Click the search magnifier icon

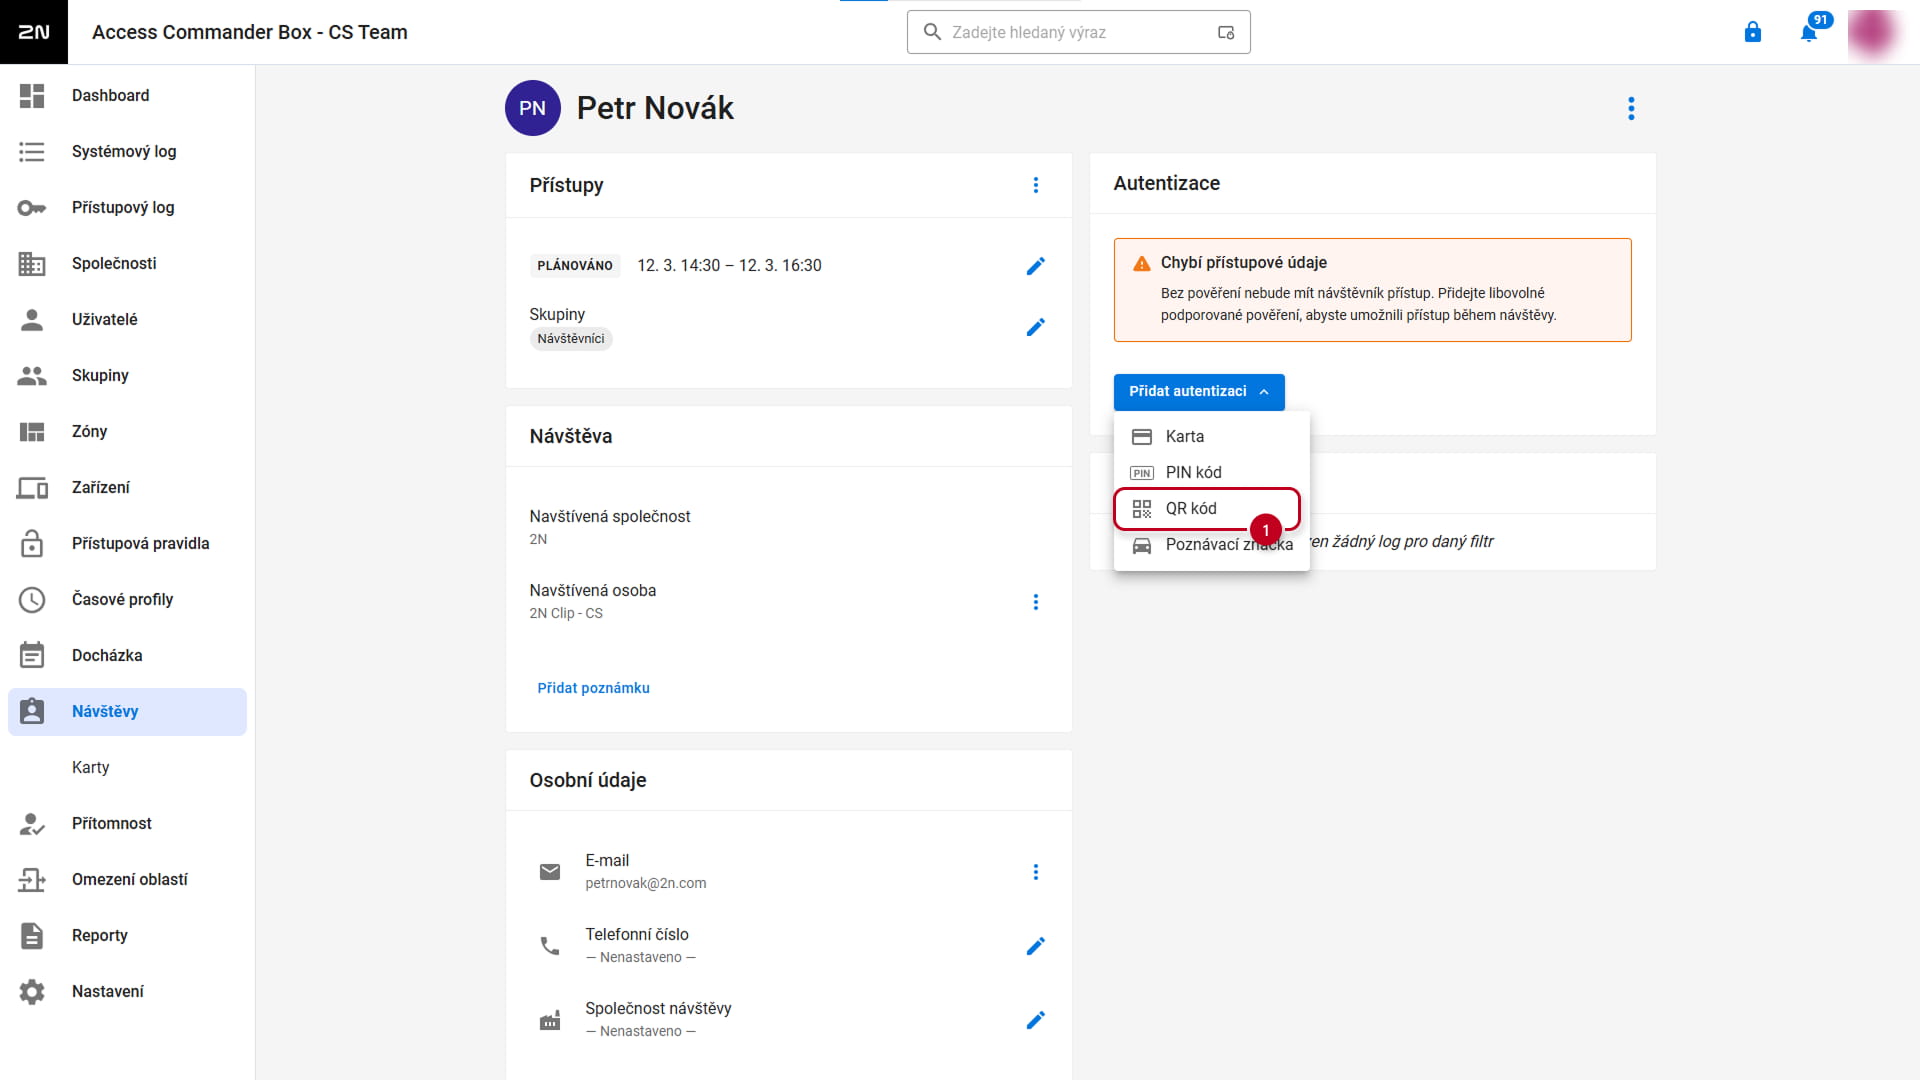tap(932, 32)
